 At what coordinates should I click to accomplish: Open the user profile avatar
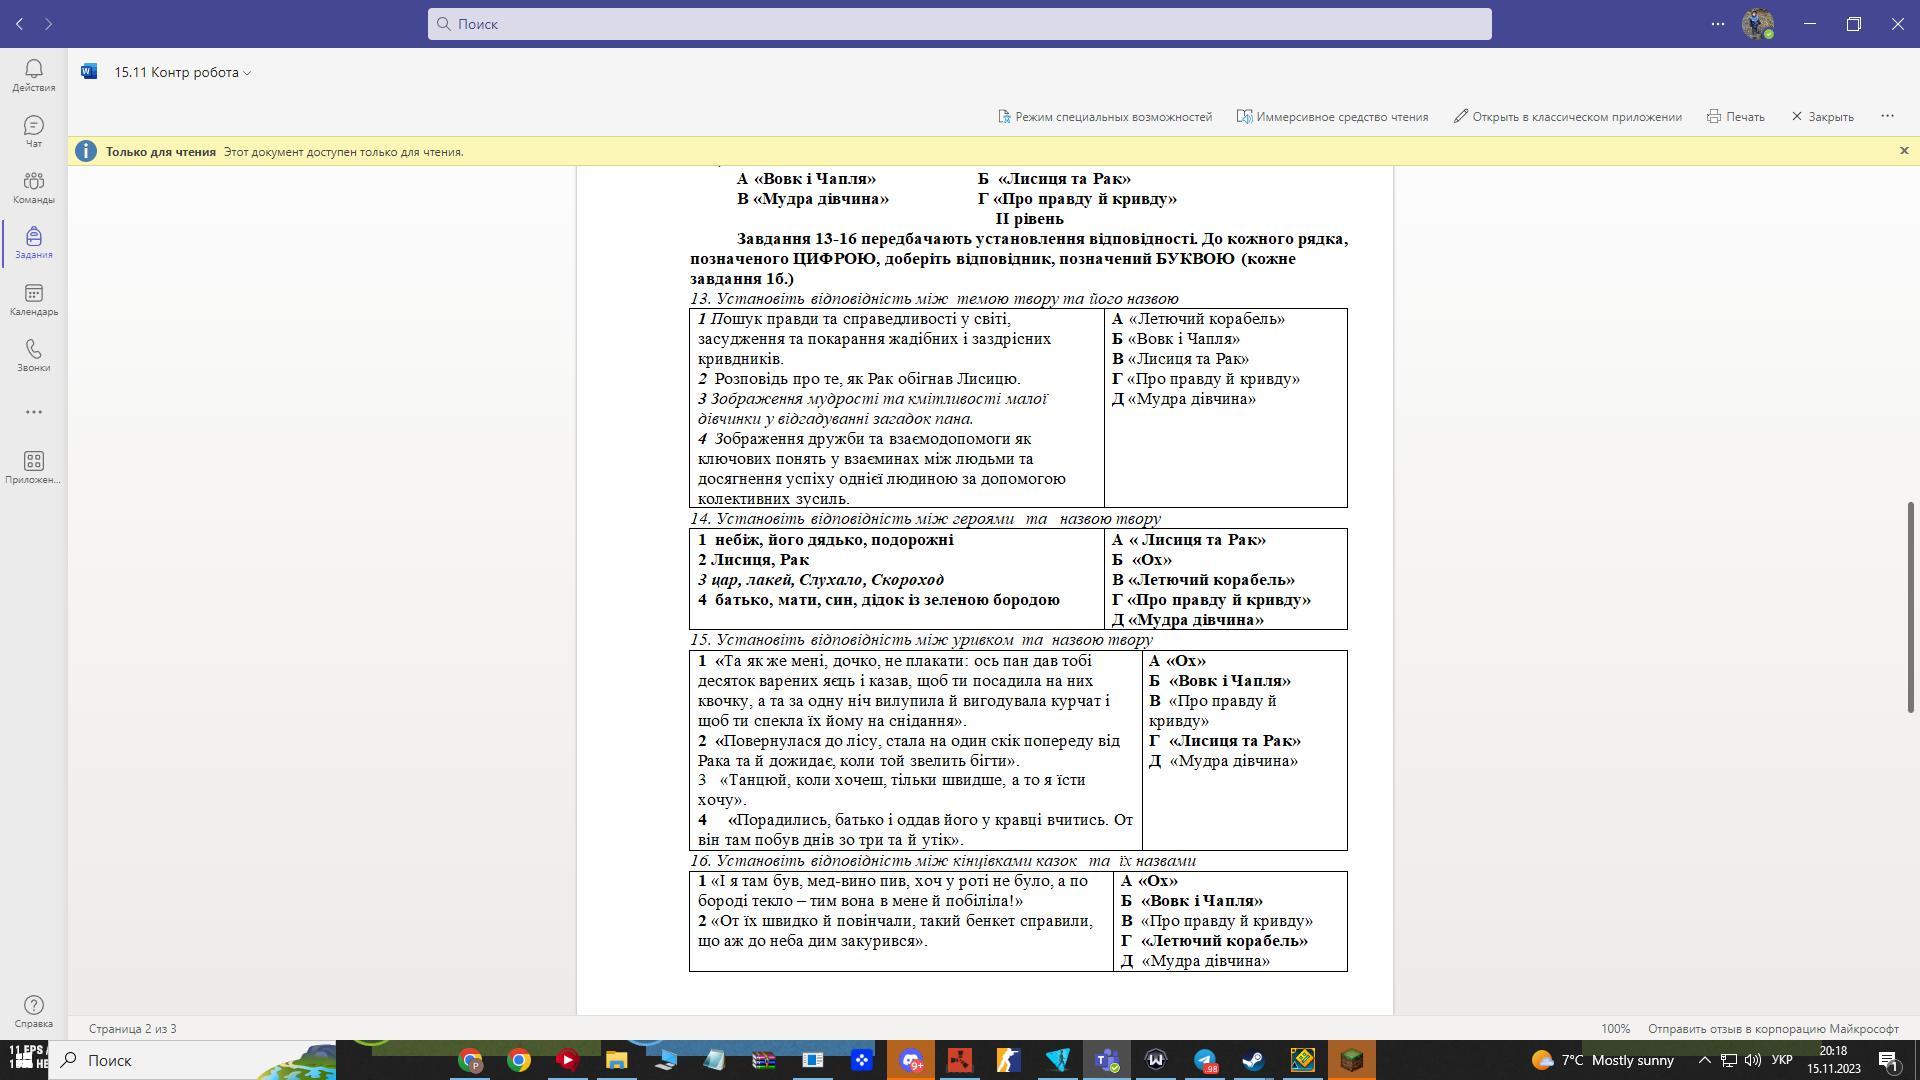pyautogui.click(x=1757, y=24)
